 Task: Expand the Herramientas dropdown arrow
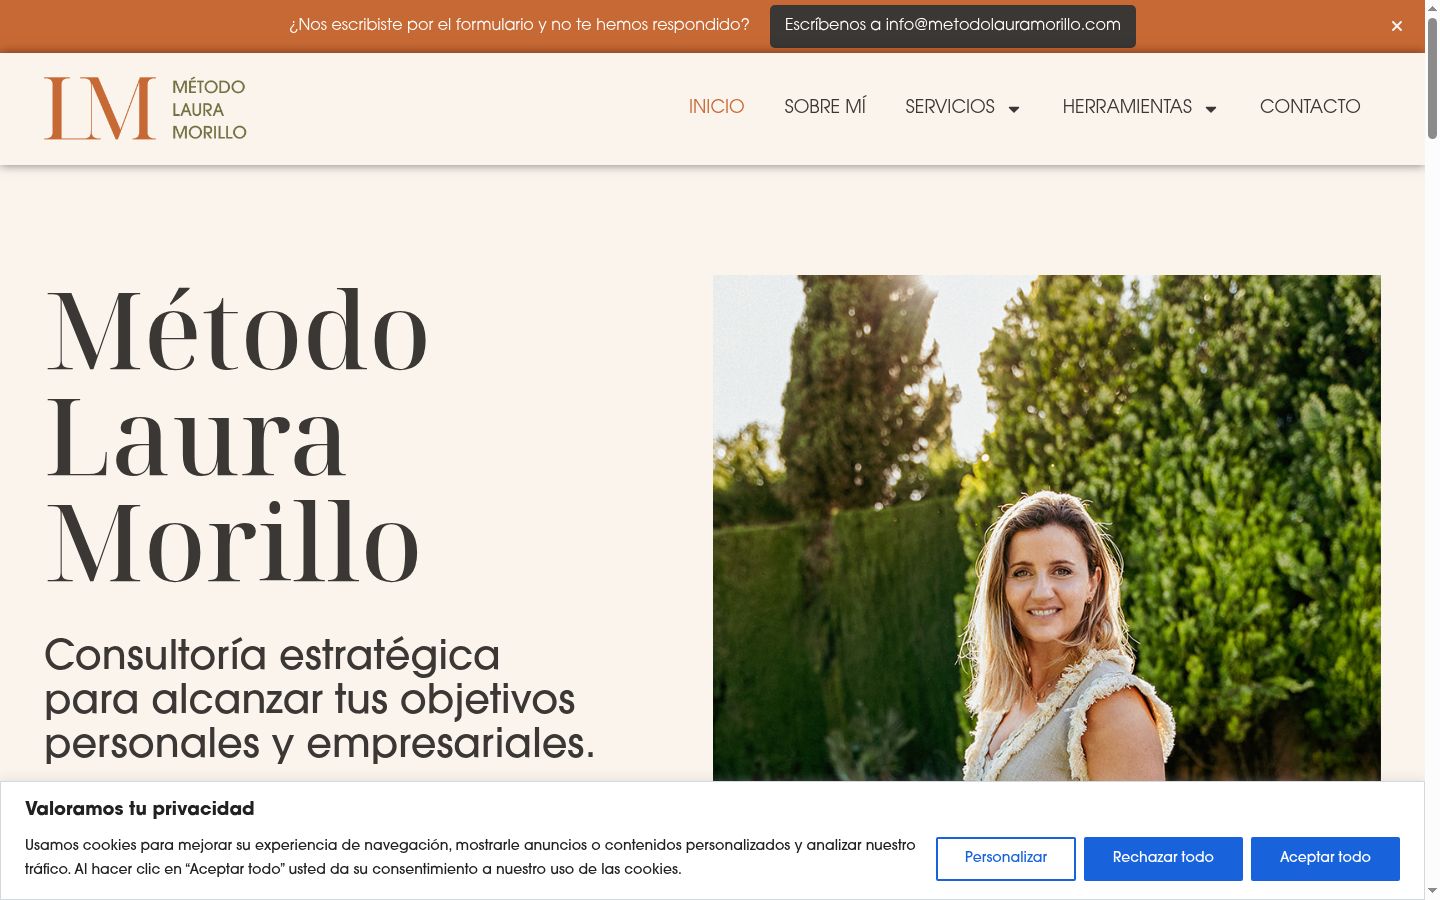coord(1210,109)
